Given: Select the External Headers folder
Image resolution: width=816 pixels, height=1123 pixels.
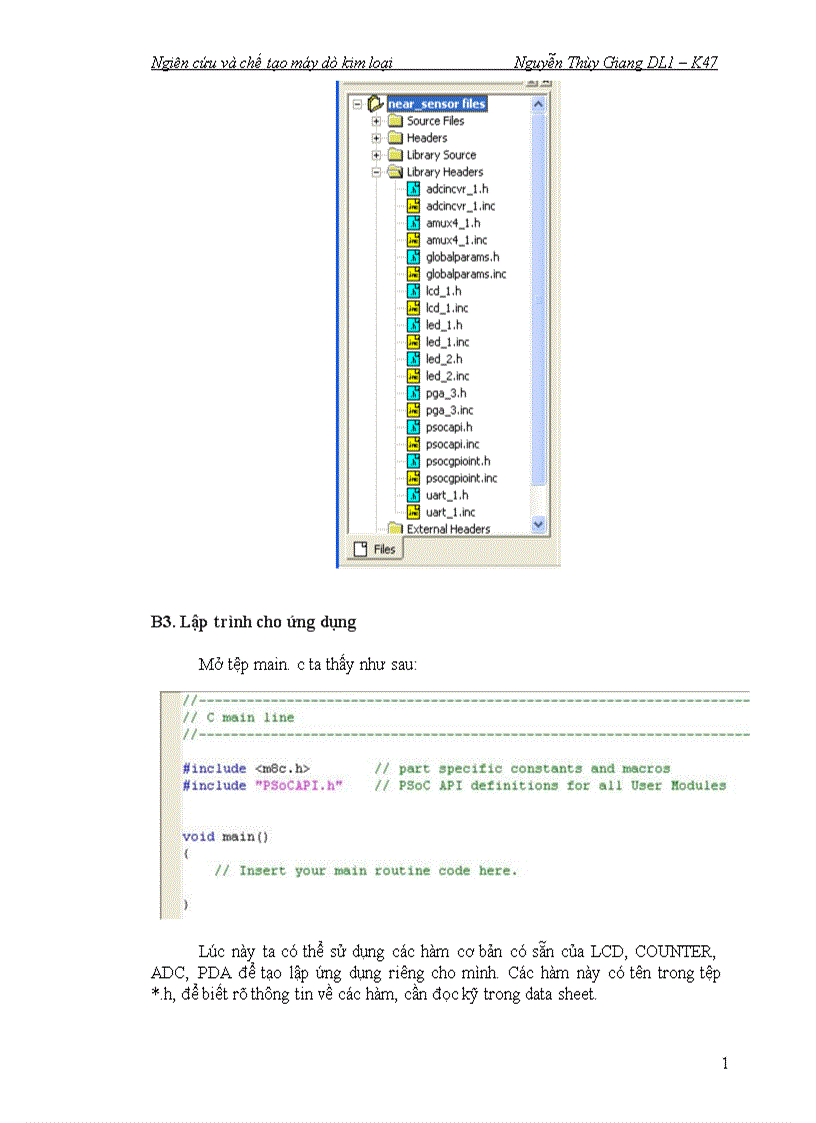Looking at the screenshot, I should (x=448, y=529).
